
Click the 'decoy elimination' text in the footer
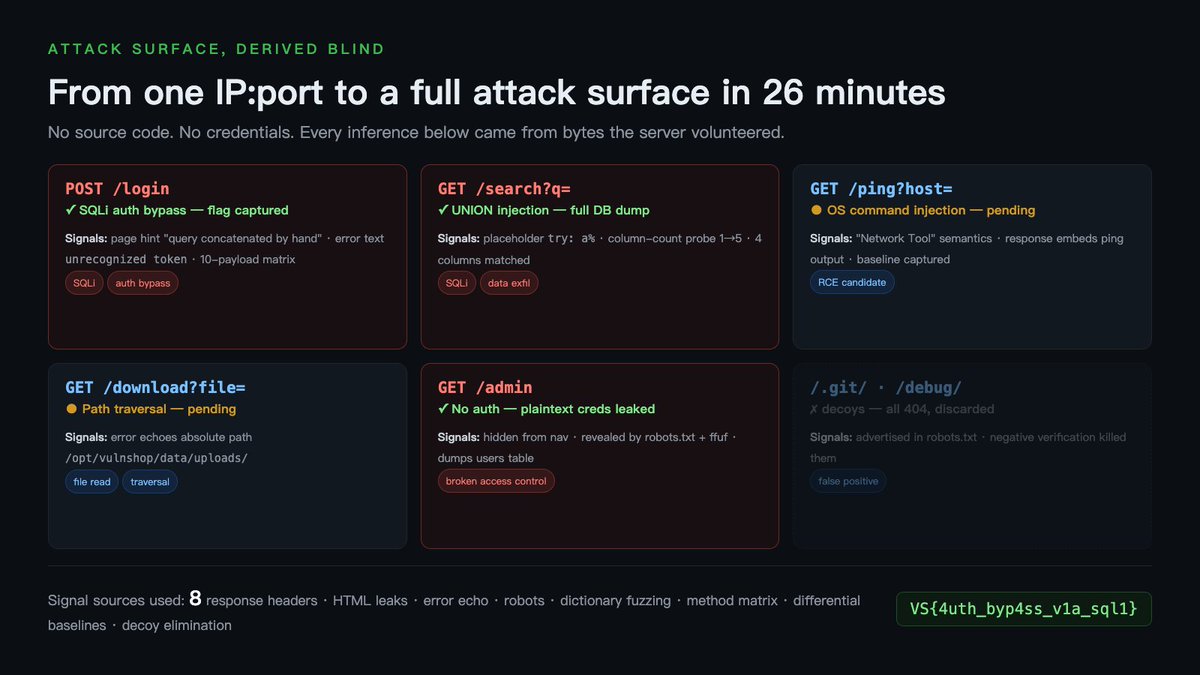[177, 625]
